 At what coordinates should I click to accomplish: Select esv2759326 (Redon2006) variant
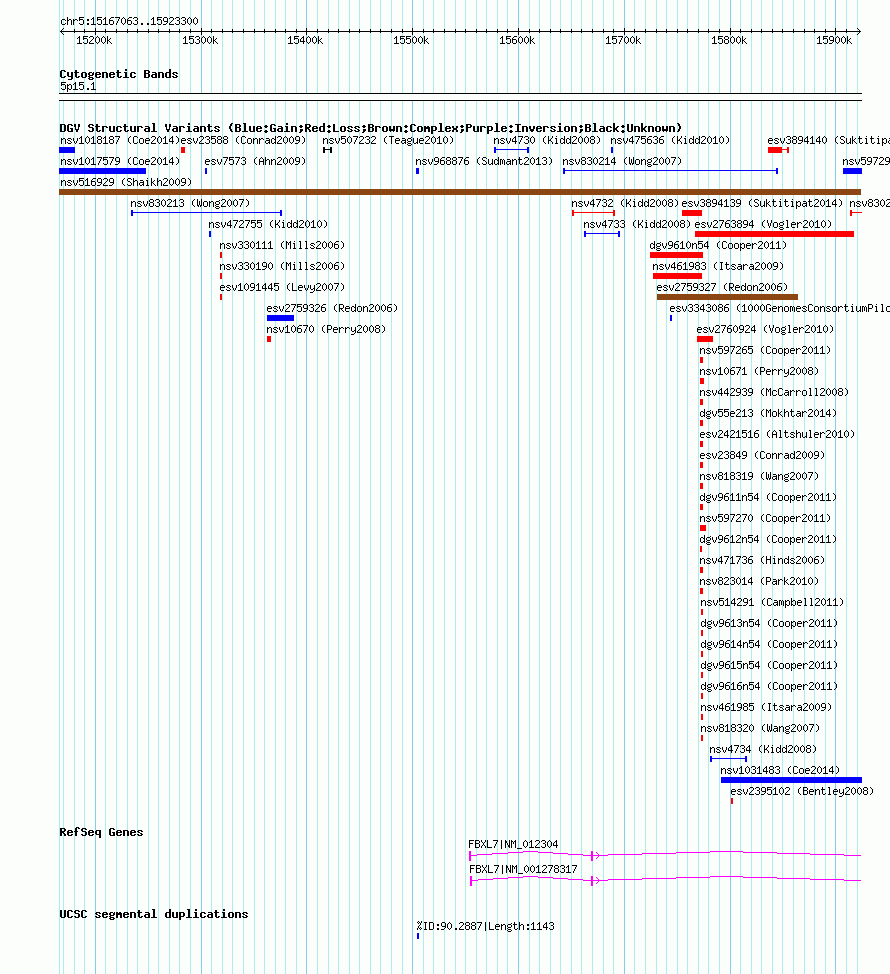tap(332, 309)
